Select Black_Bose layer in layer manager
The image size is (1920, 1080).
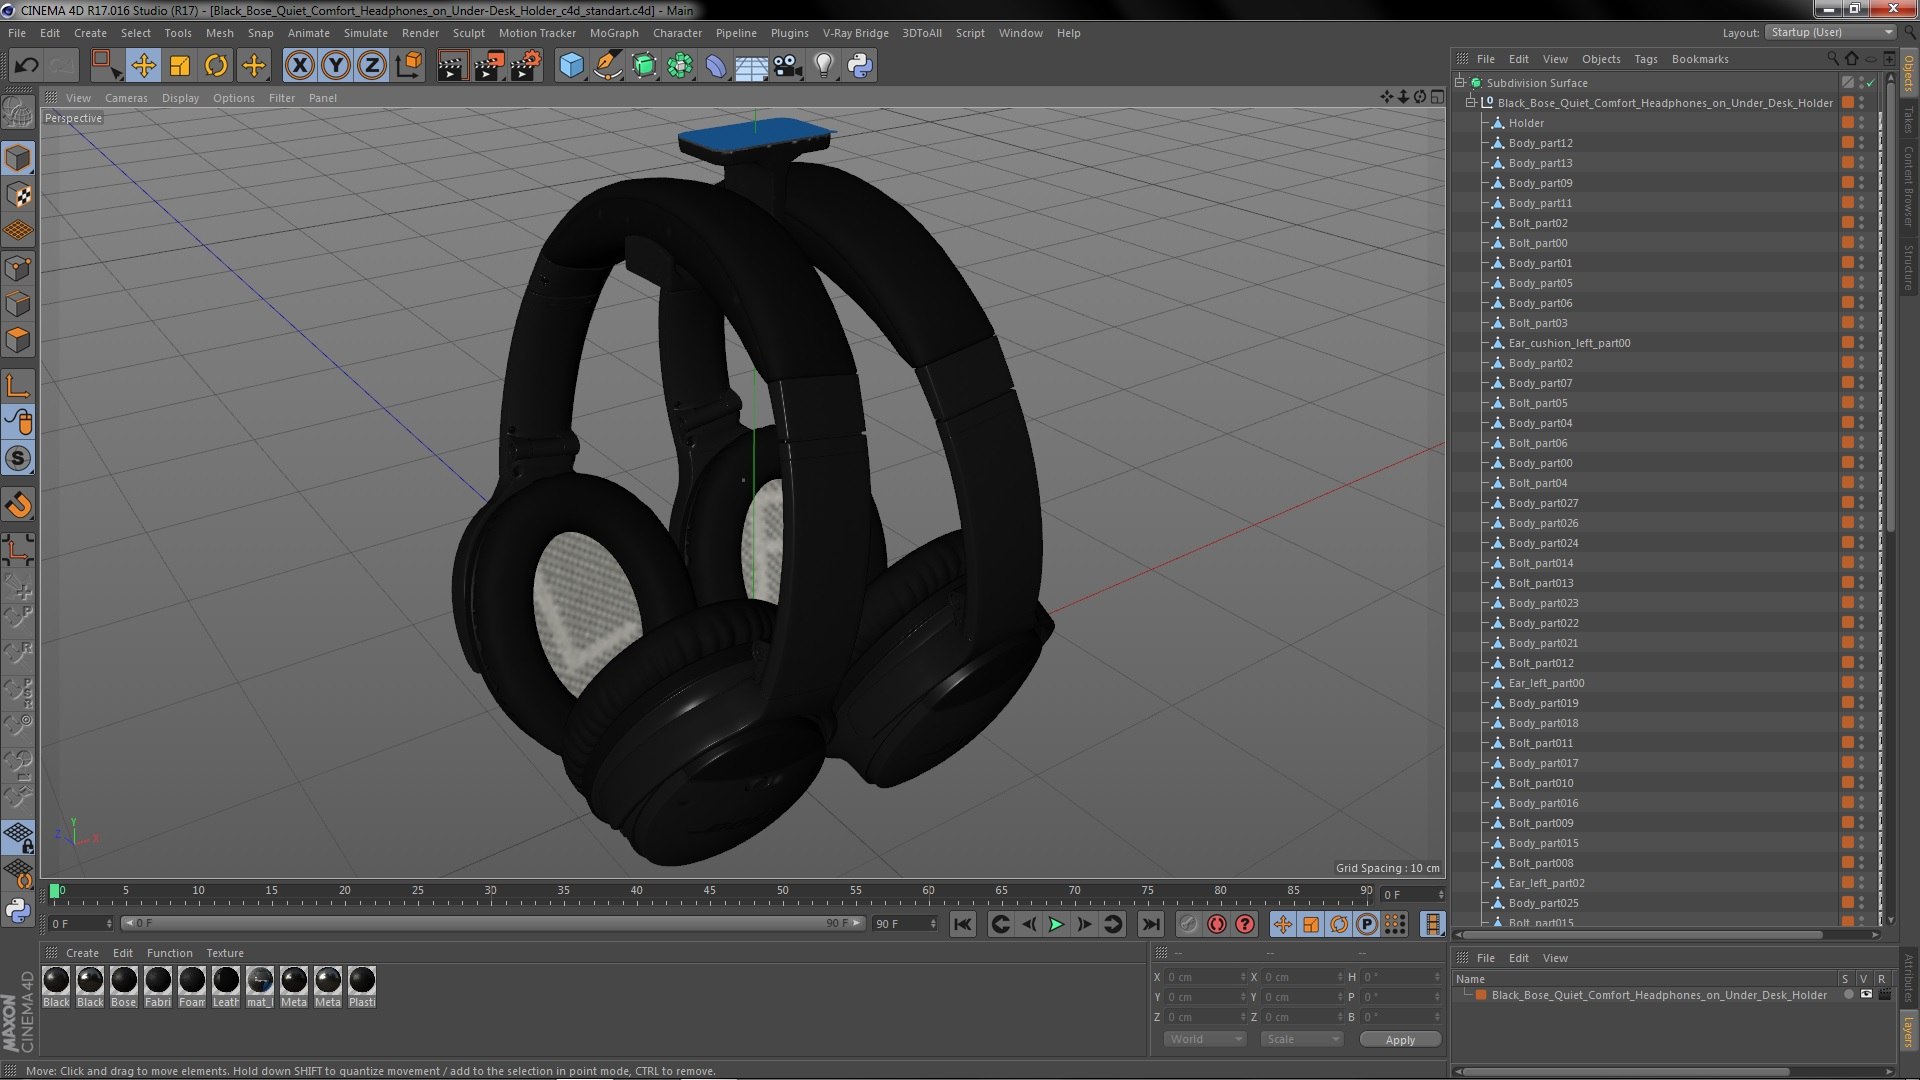[1658, 995]
